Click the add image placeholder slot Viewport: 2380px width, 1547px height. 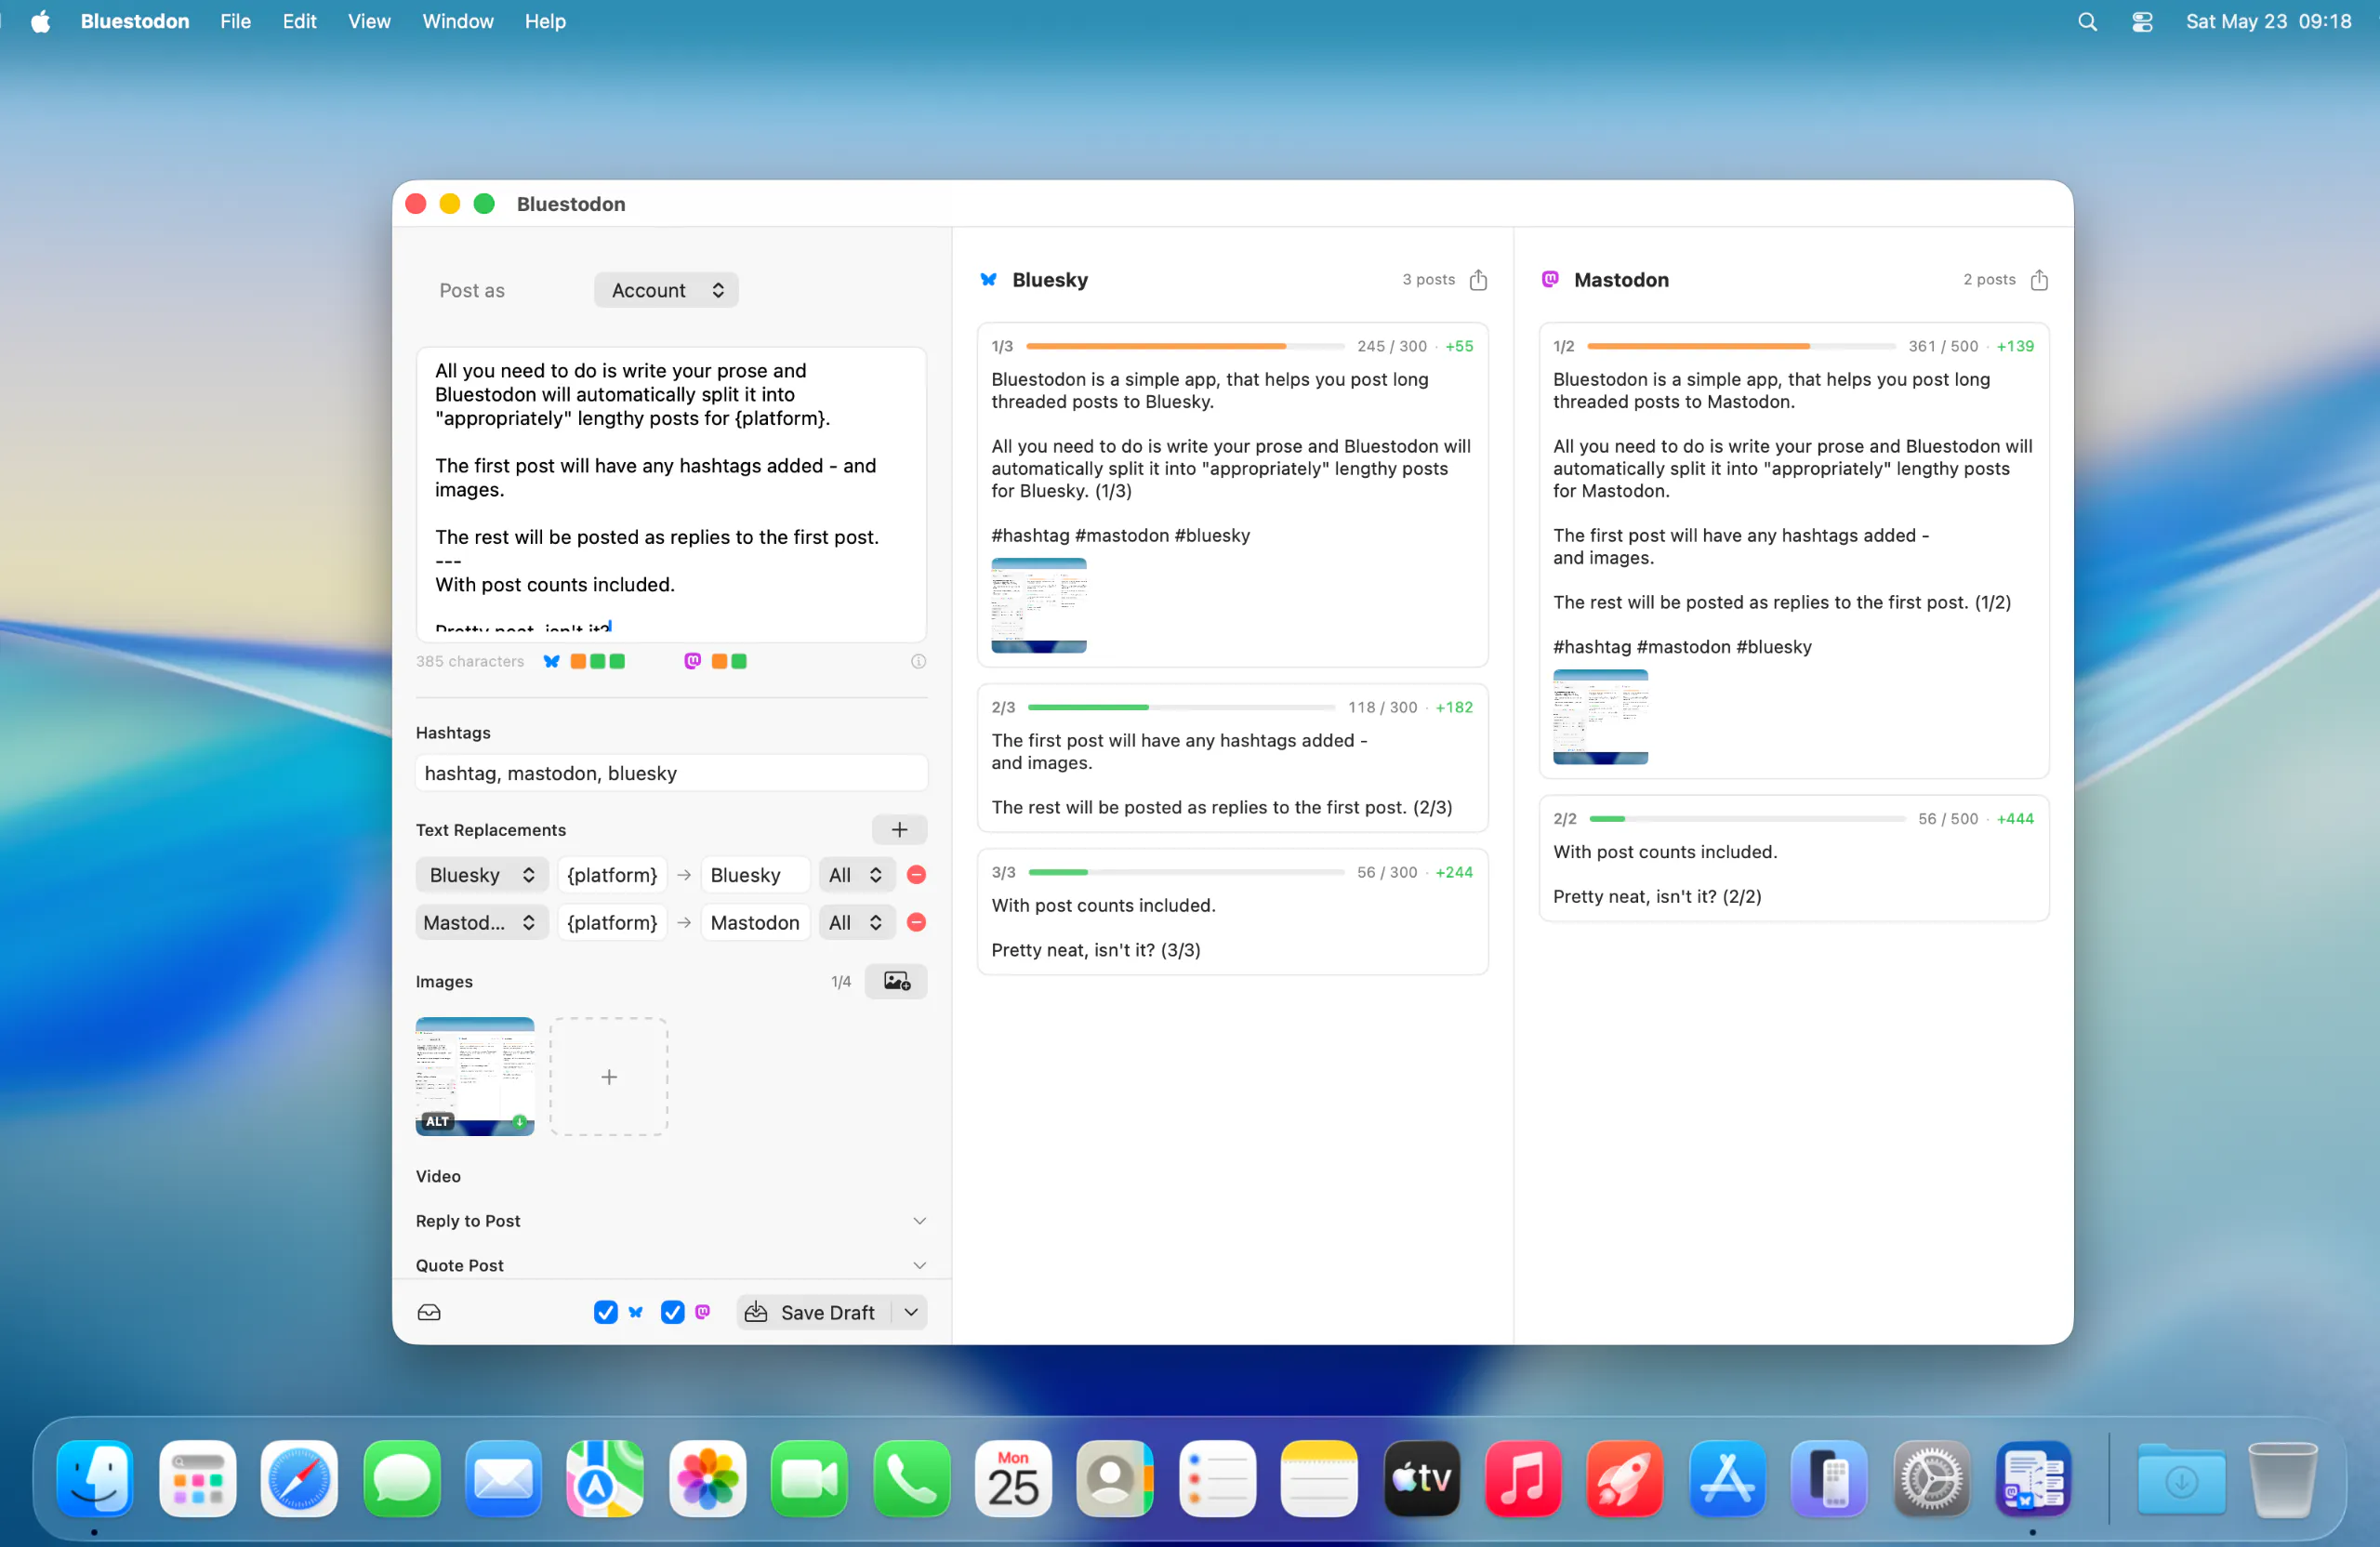pos(609,1076)
